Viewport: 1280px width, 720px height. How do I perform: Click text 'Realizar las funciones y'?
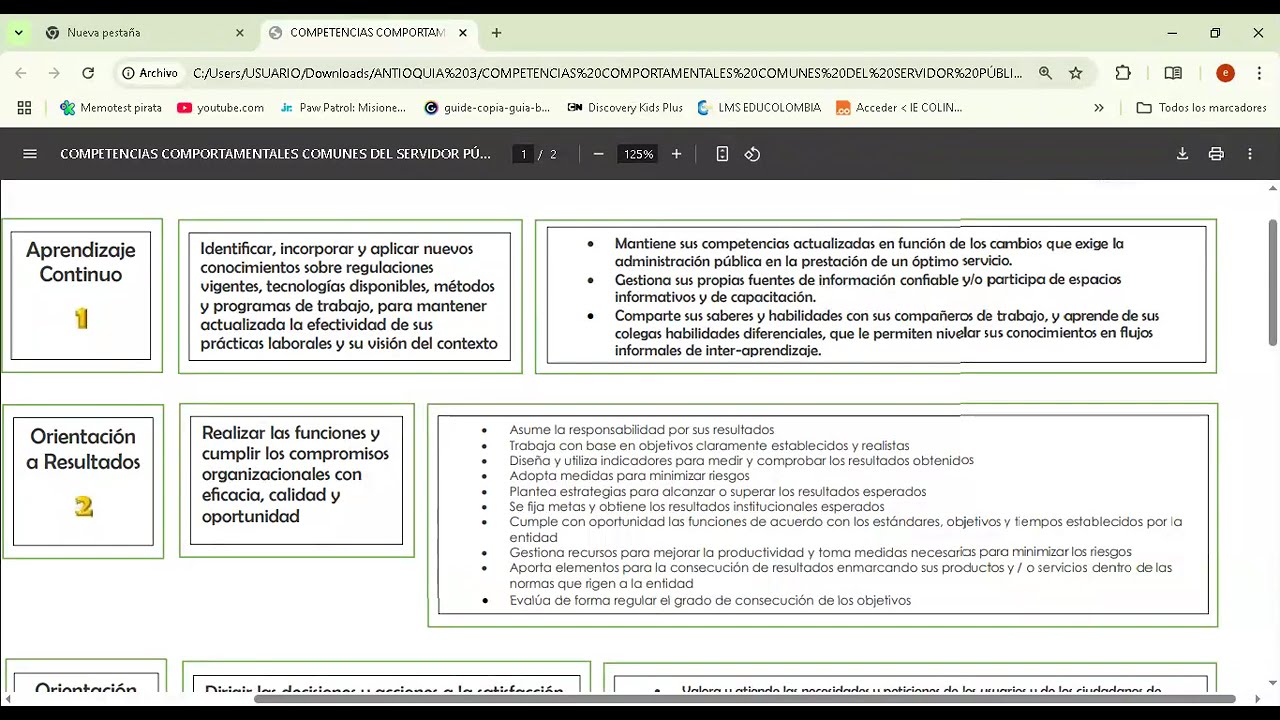click(291, 433)
